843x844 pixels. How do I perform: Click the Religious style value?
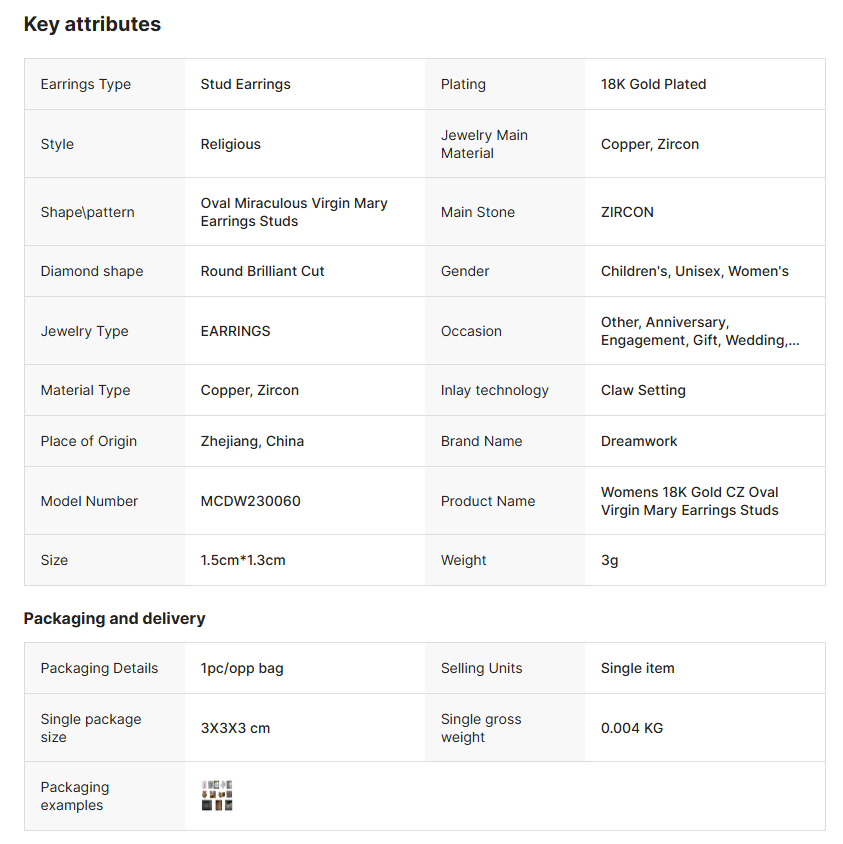230,144
